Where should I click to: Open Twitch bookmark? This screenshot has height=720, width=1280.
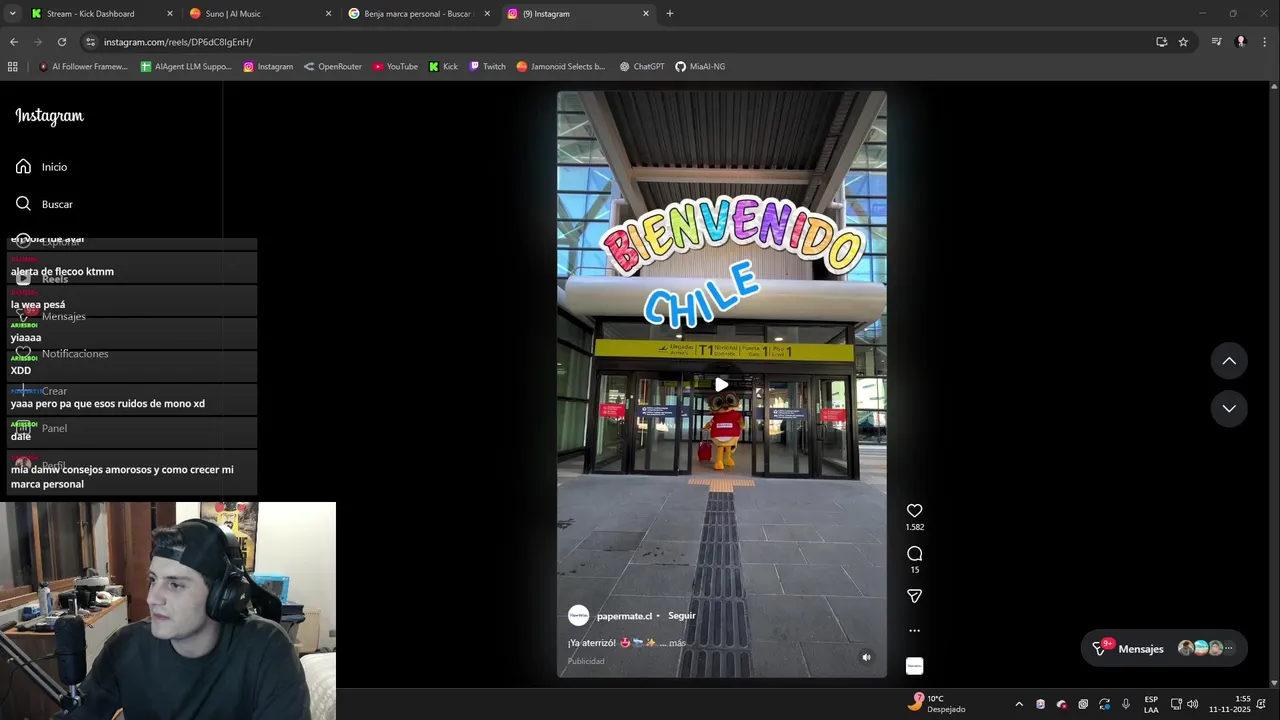point(487,67)
